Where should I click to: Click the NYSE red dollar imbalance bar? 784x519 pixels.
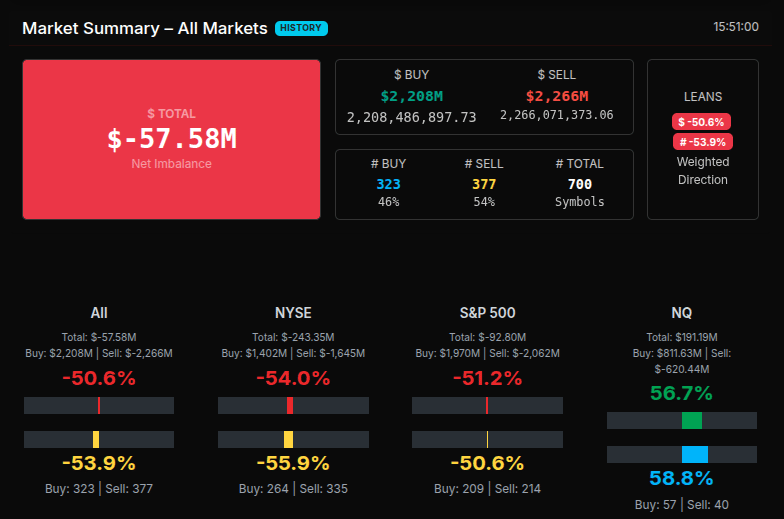click(290, 405)
